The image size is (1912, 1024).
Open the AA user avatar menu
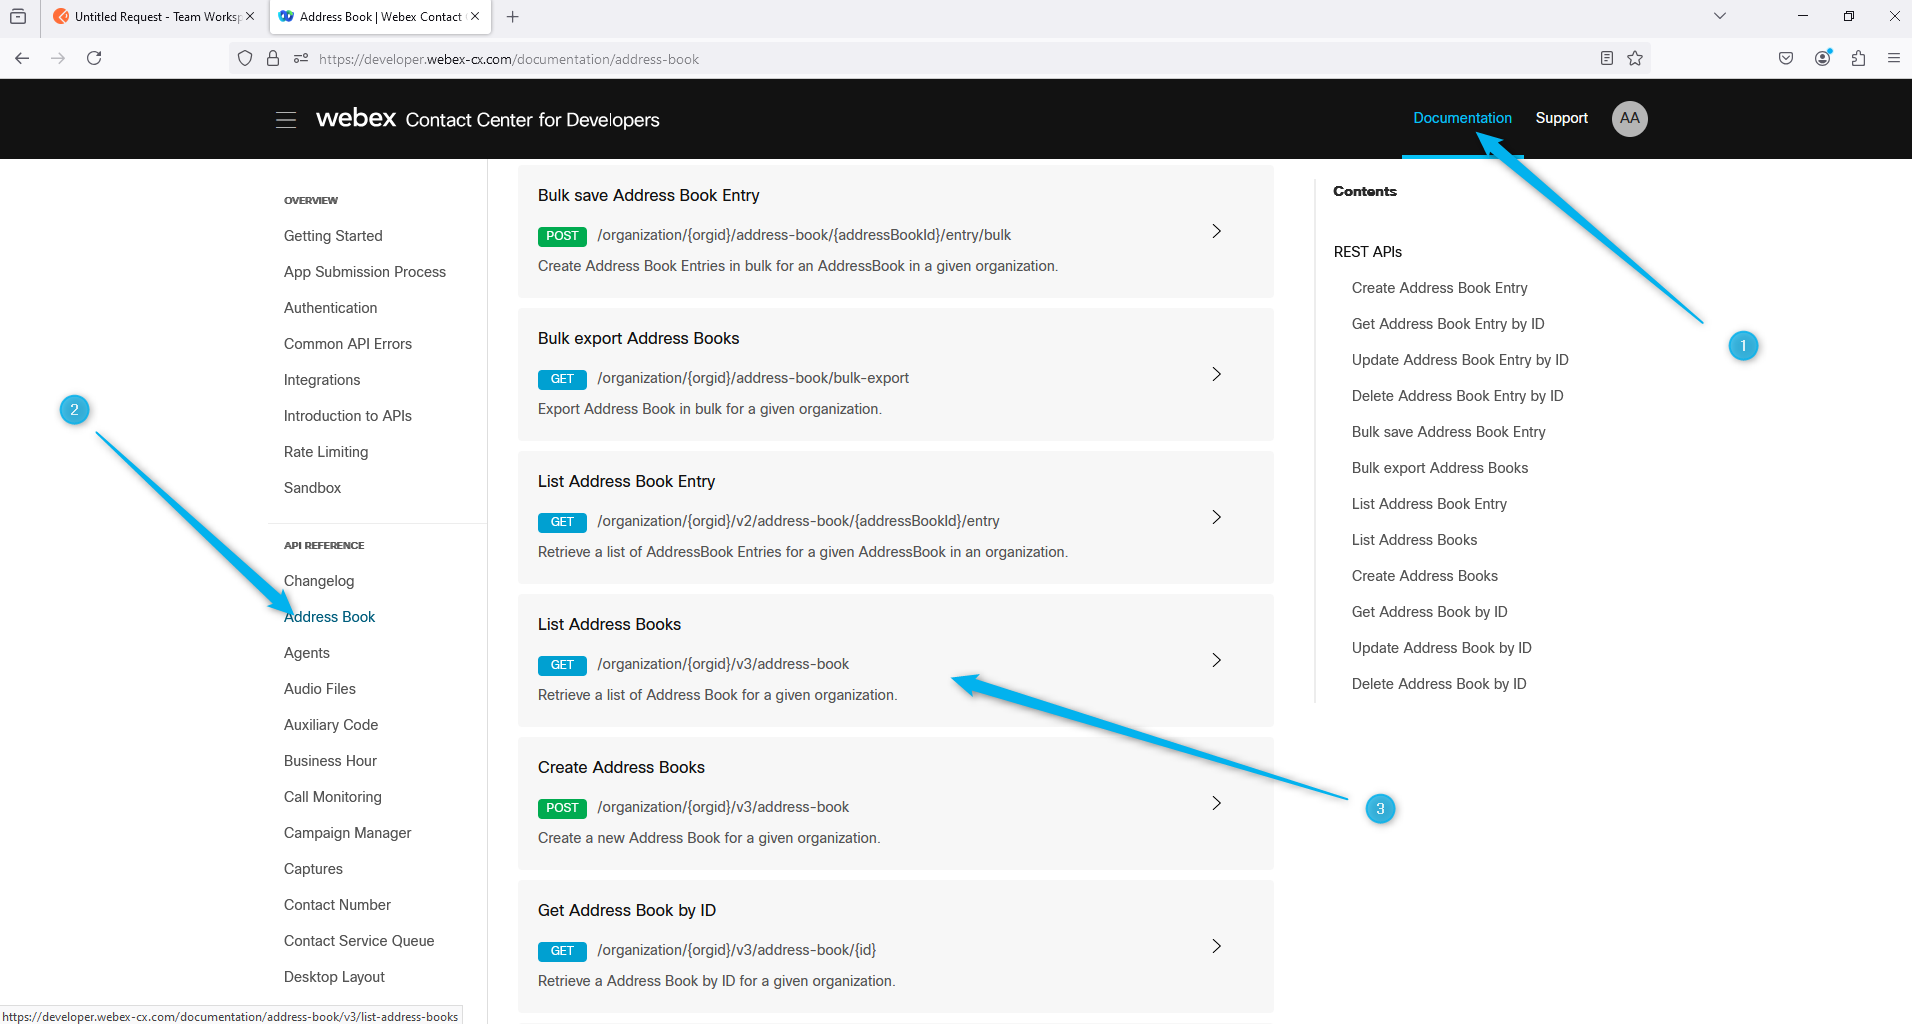[x=1629, y=119]
